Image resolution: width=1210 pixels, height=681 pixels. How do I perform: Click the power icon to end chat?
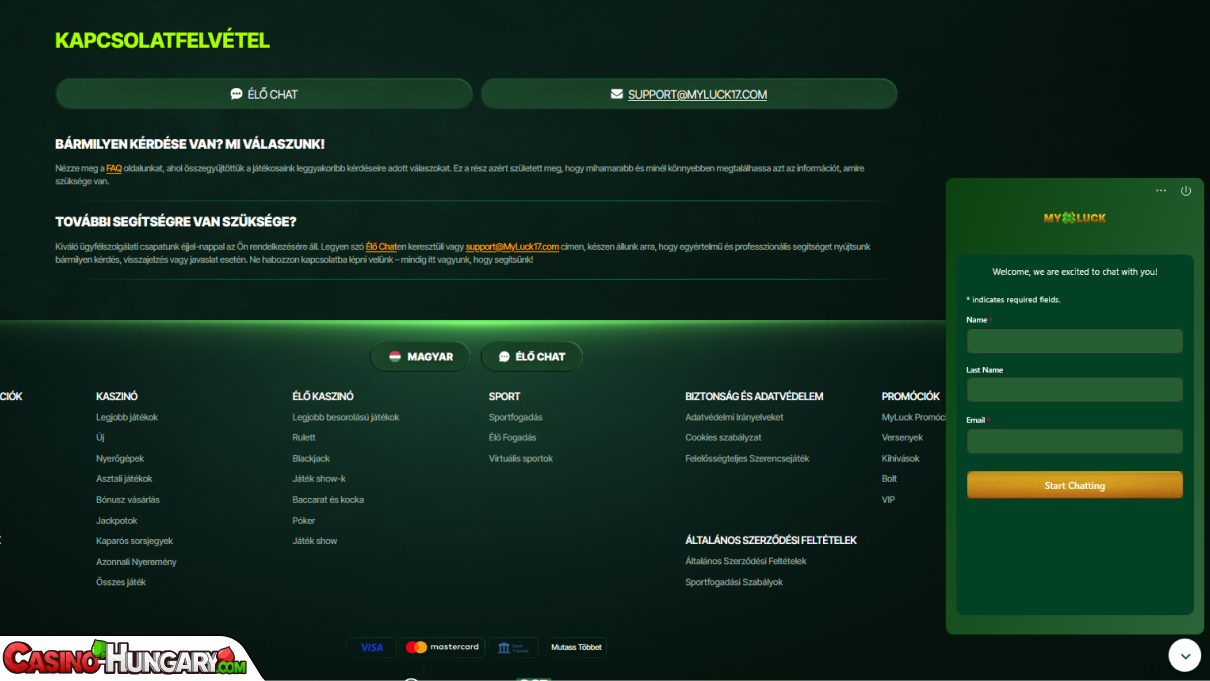point(1186,191)
